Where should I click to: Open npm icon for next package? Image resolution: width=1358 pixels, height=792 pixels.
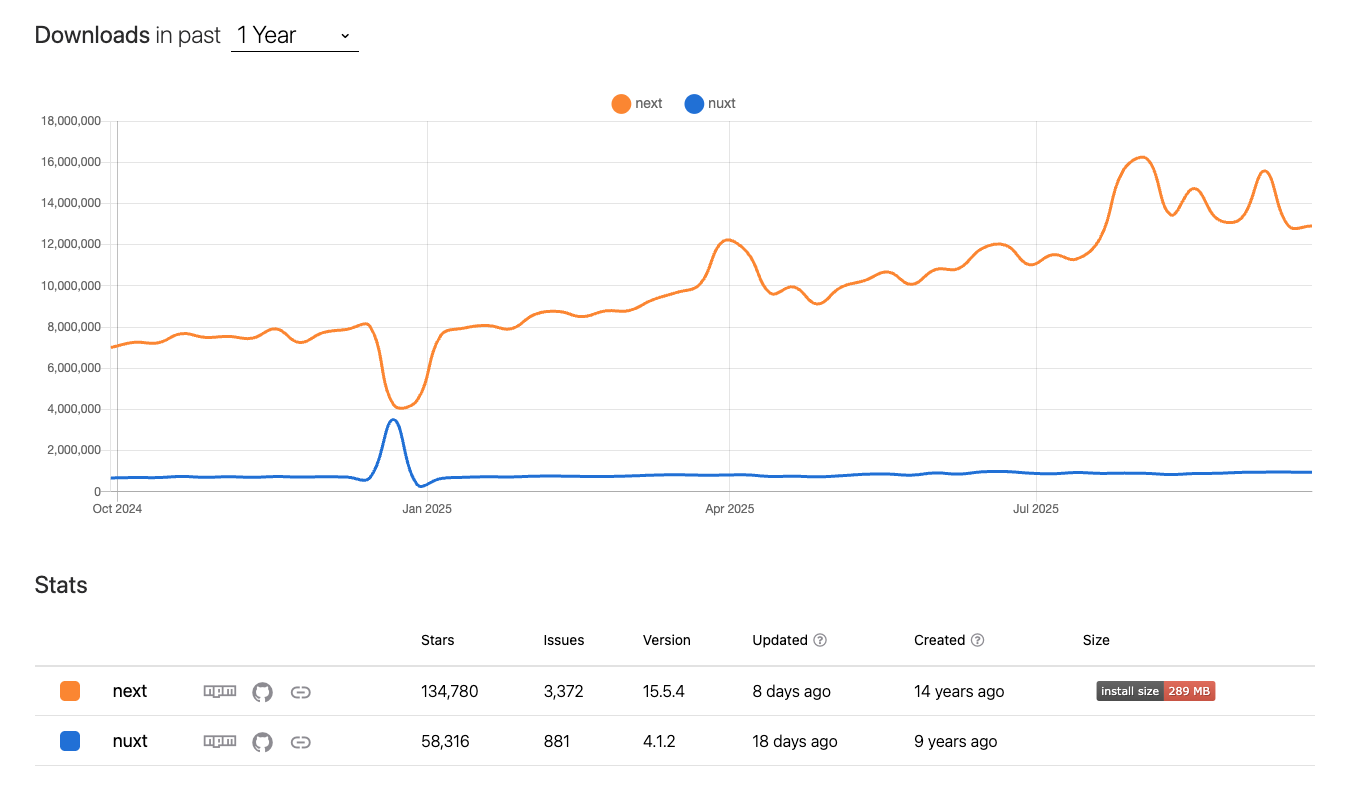click(220, 691)
